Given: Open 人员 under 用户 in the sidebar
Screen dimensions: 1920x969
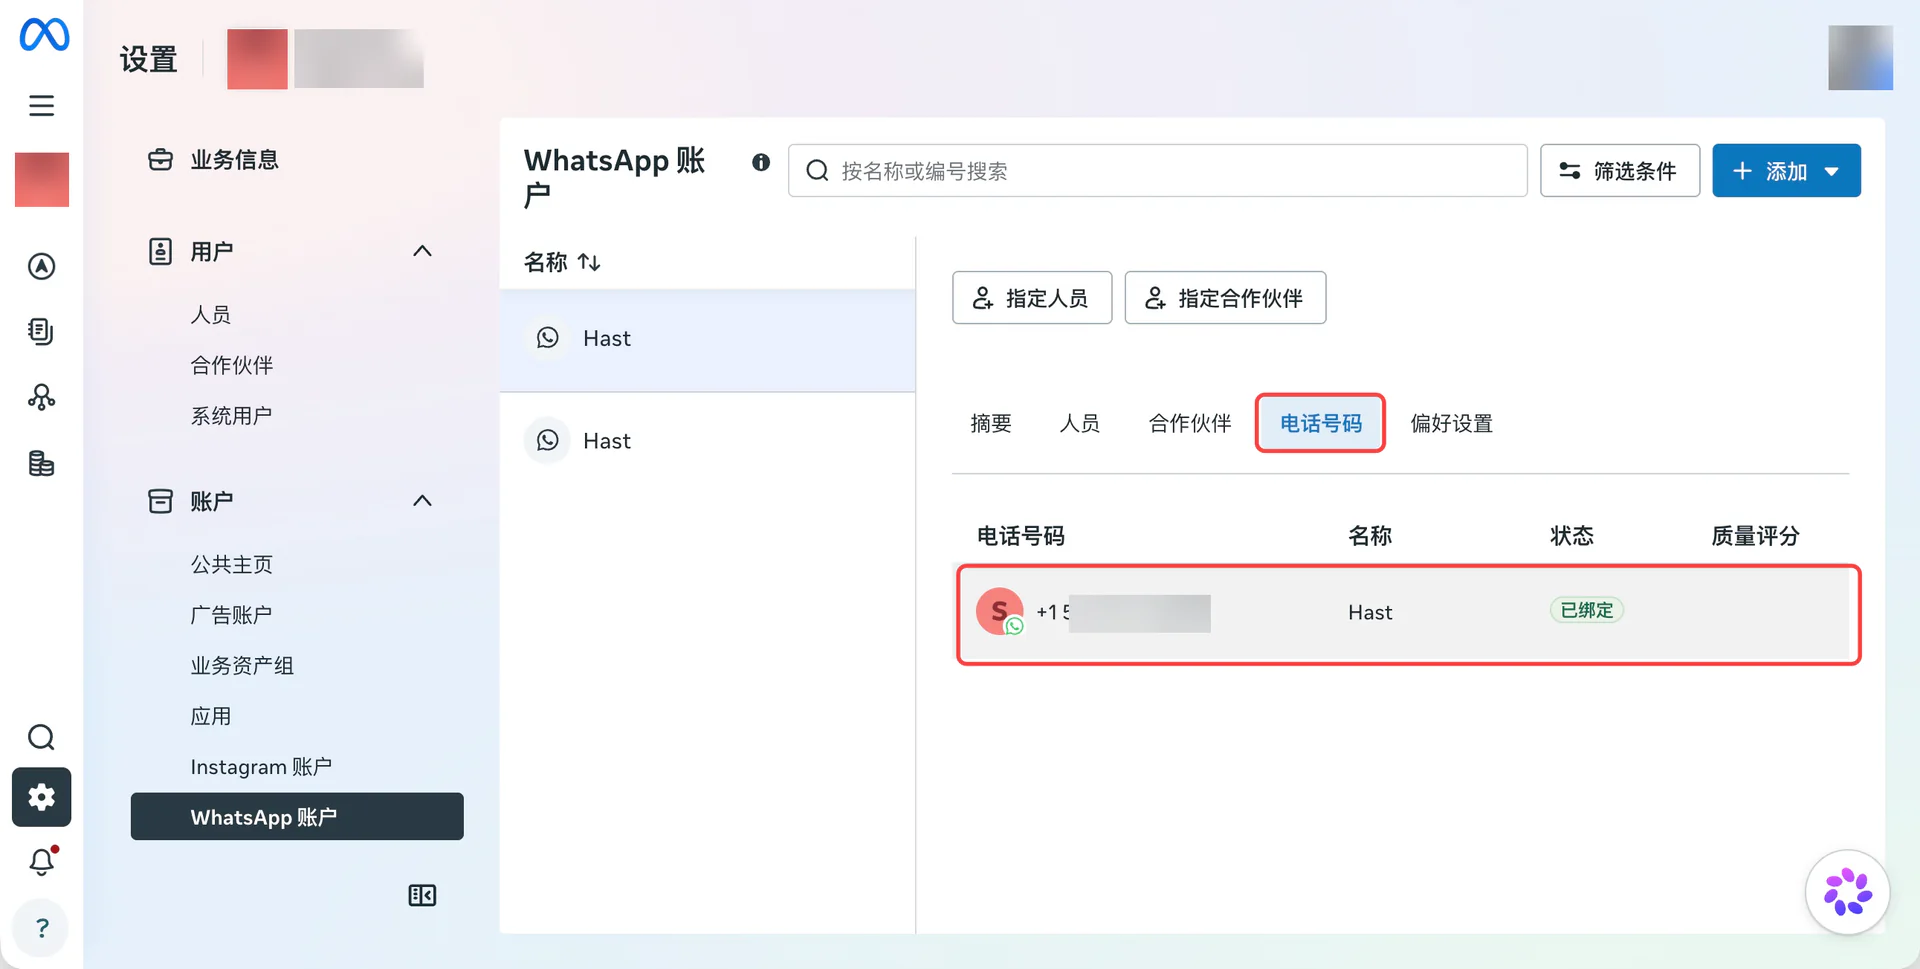Looking at the screenshot, I should [211, 315].
